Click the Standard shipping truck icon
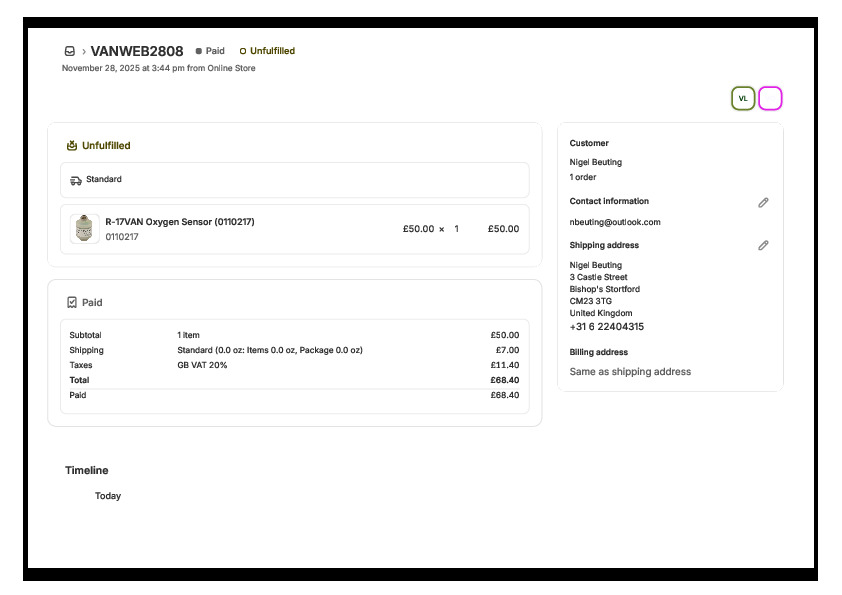The image size is (842, 595). (76, 180)
